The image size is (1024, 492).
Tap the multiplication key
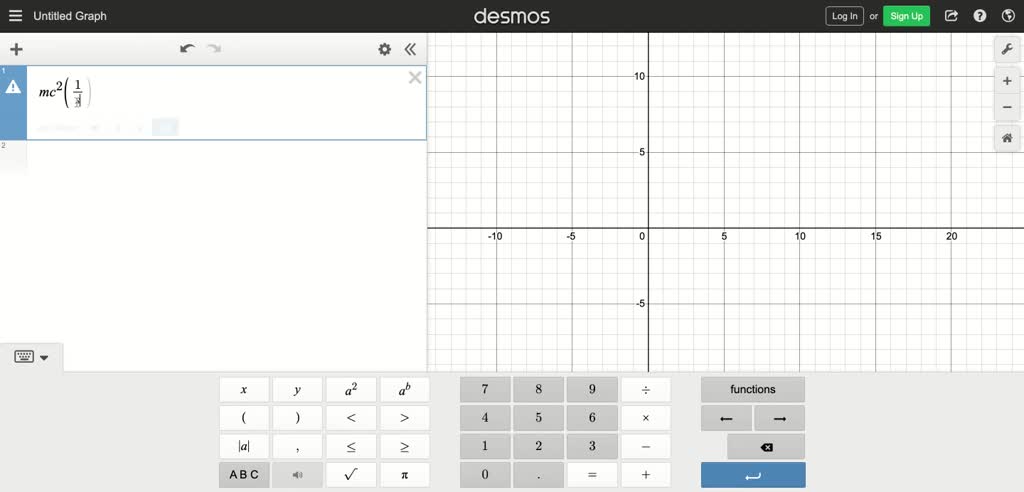pyautogui.click(x=646, y=418)
